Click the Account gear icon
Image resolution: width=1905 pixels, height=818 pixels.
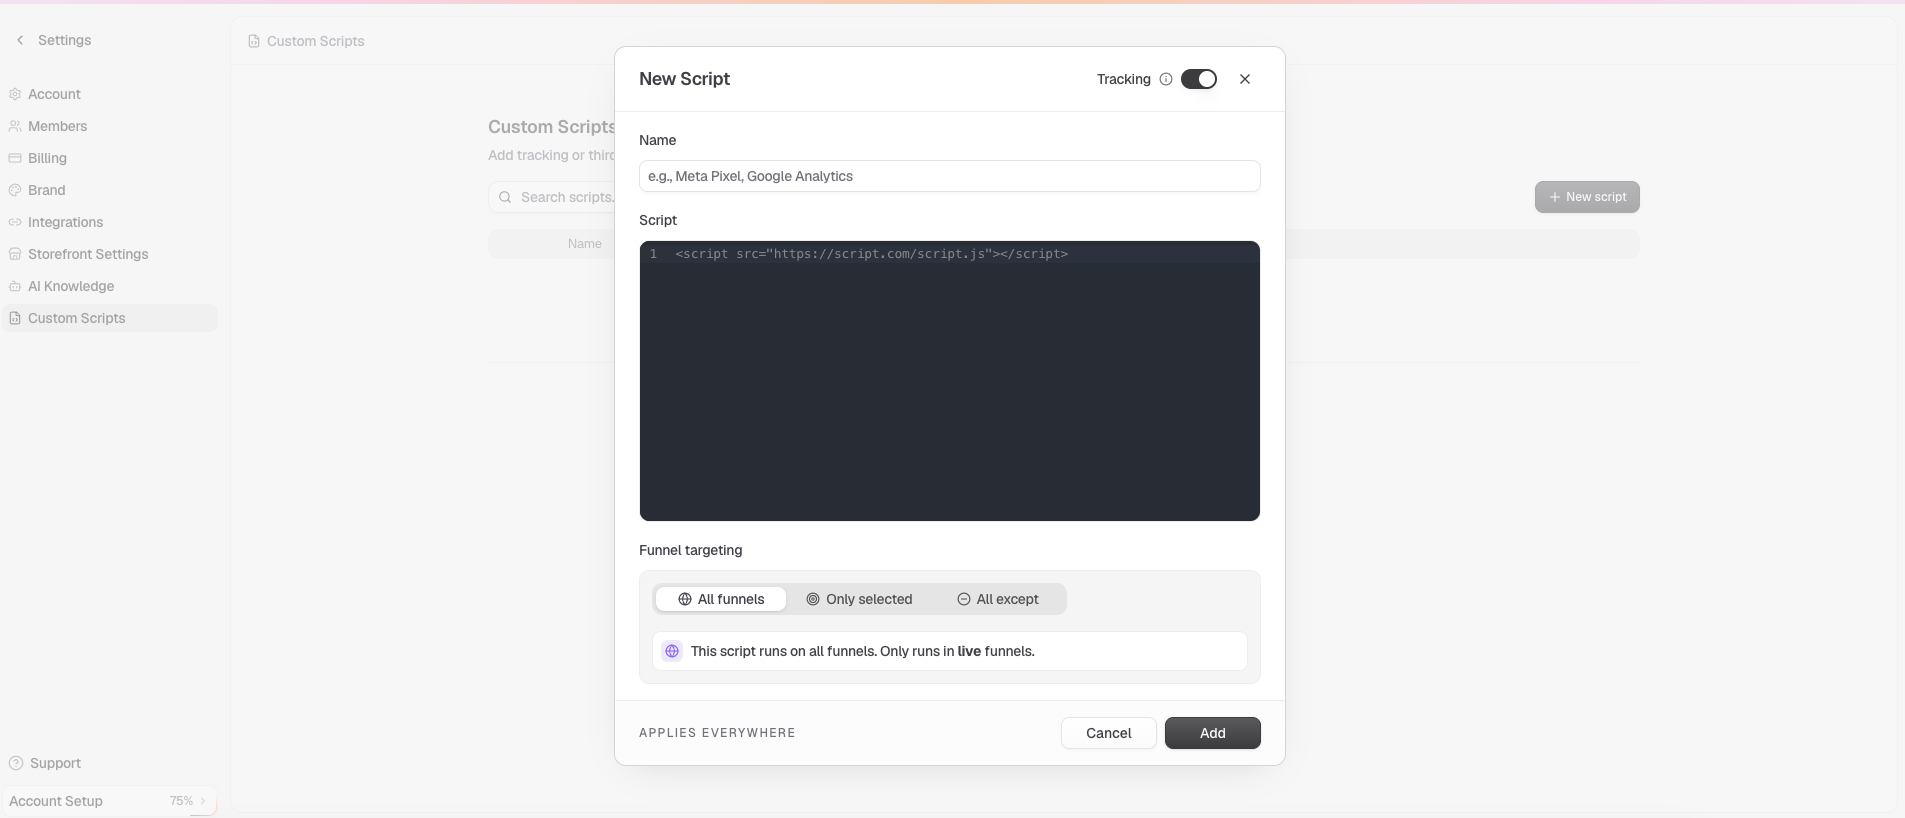[x=15, y=94]
